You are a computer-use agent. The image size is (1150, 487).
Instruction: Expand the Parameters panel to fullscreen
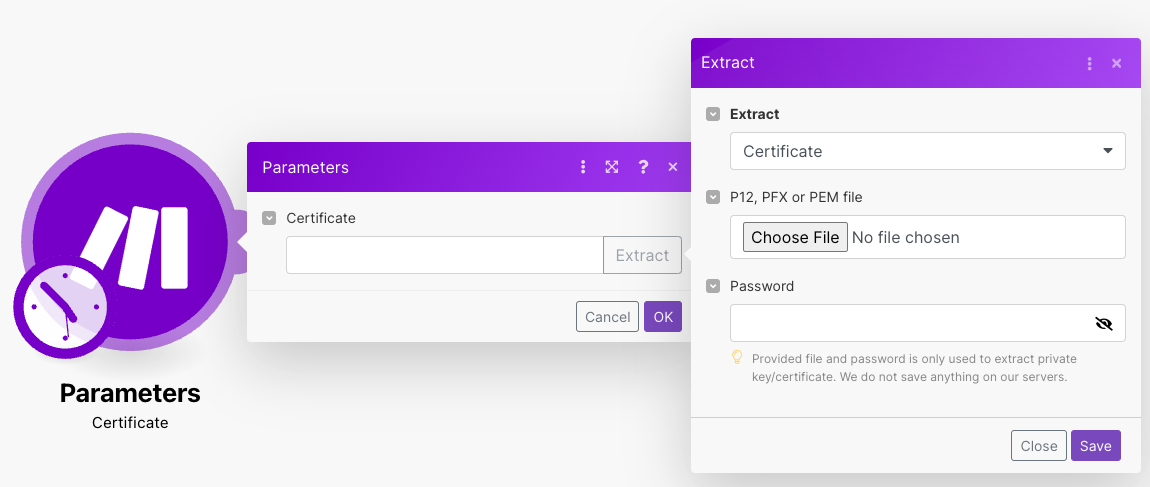pyautogui.click(x=612, y=167)
